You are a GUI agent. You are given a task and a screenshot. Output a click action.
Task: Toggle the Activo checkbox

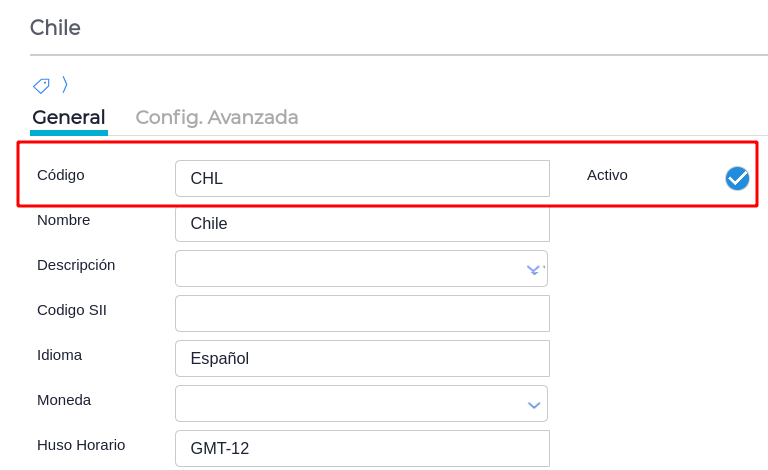tap(737, 178)
